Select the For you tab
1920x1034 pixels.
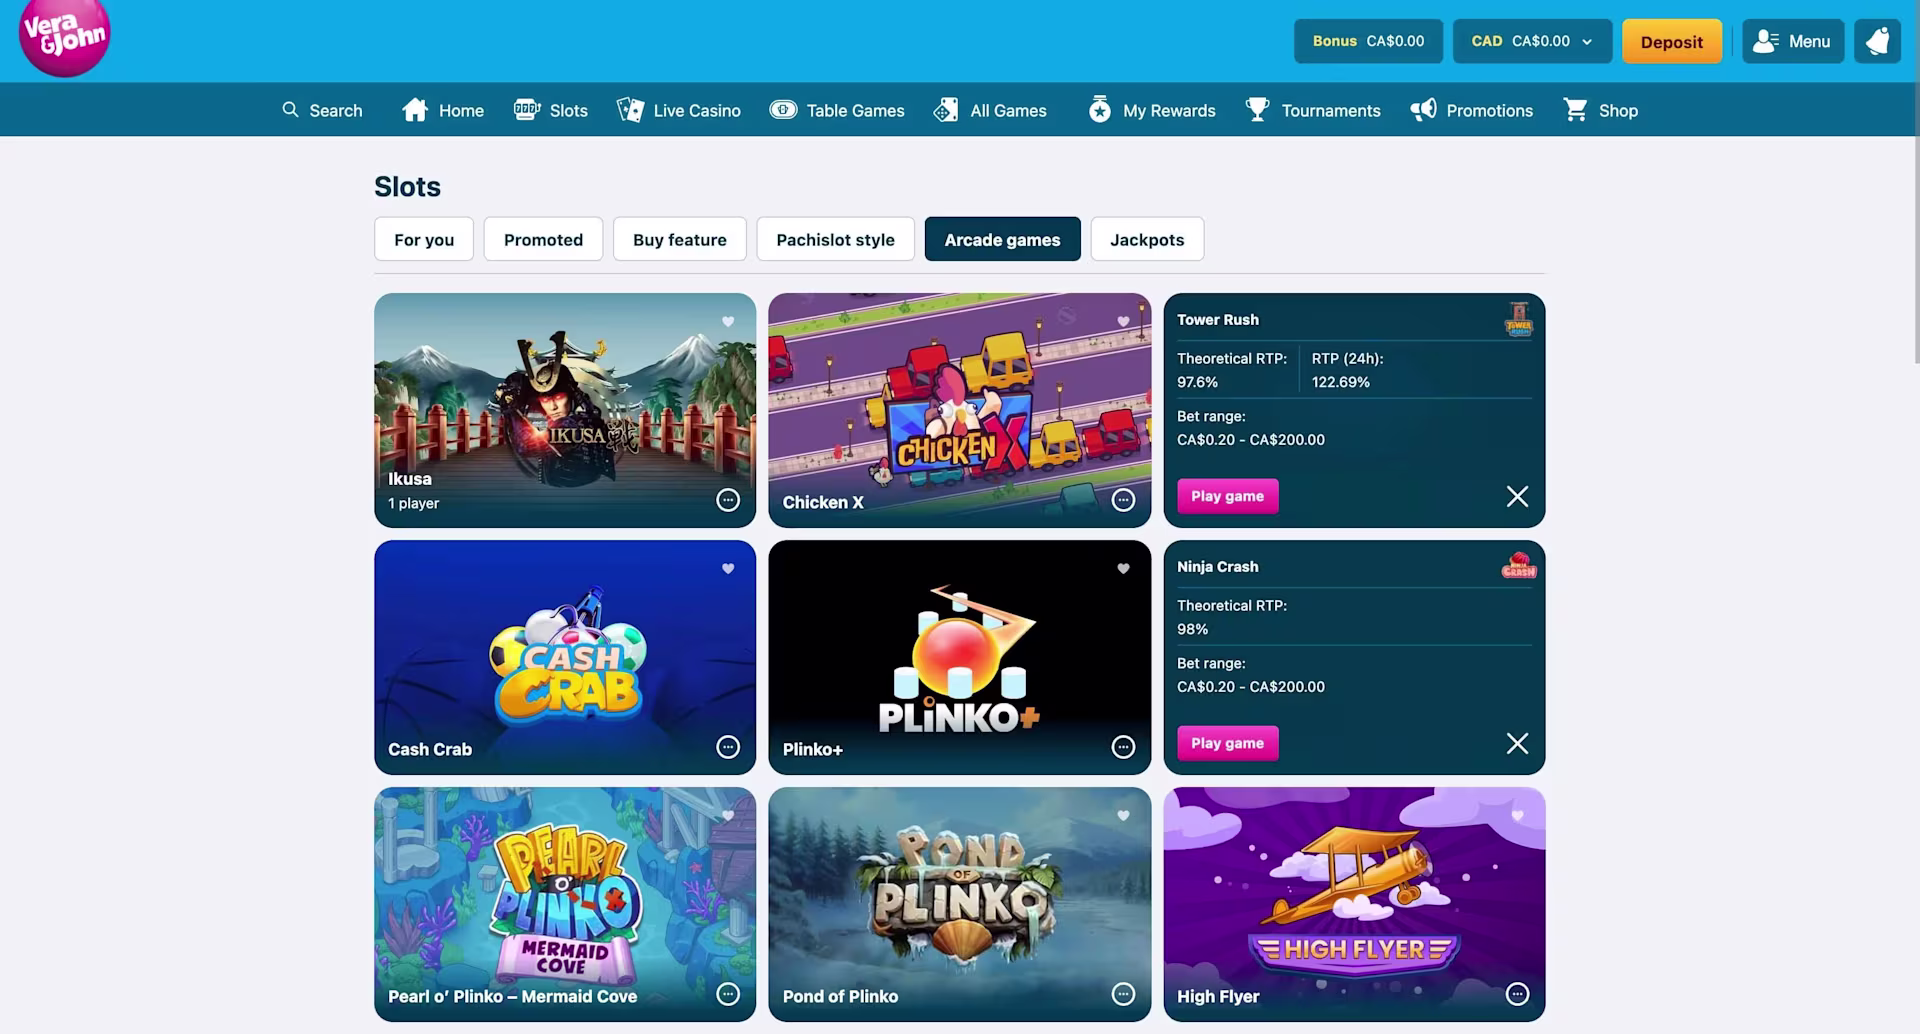click(x=424, y=239)
